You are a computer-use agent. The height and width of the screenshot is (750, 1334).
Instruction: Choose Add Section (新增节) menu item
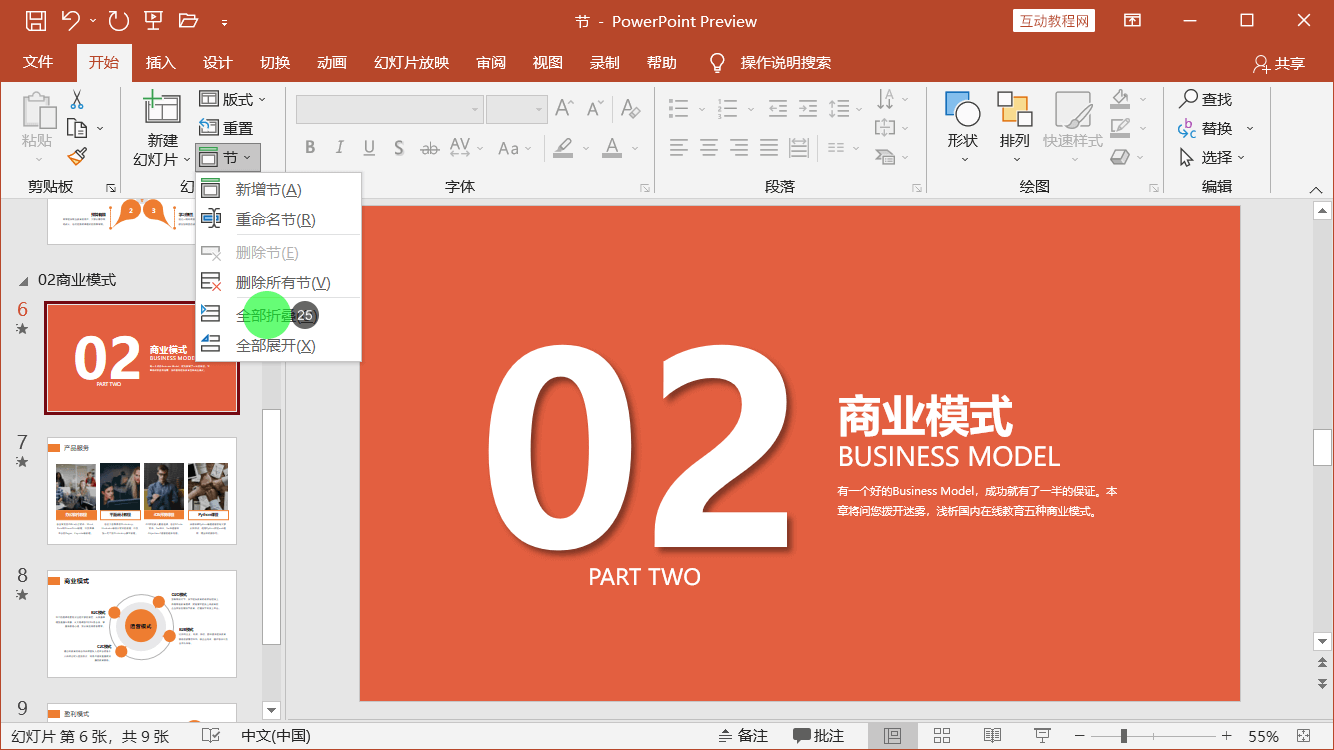click(278, 189)
